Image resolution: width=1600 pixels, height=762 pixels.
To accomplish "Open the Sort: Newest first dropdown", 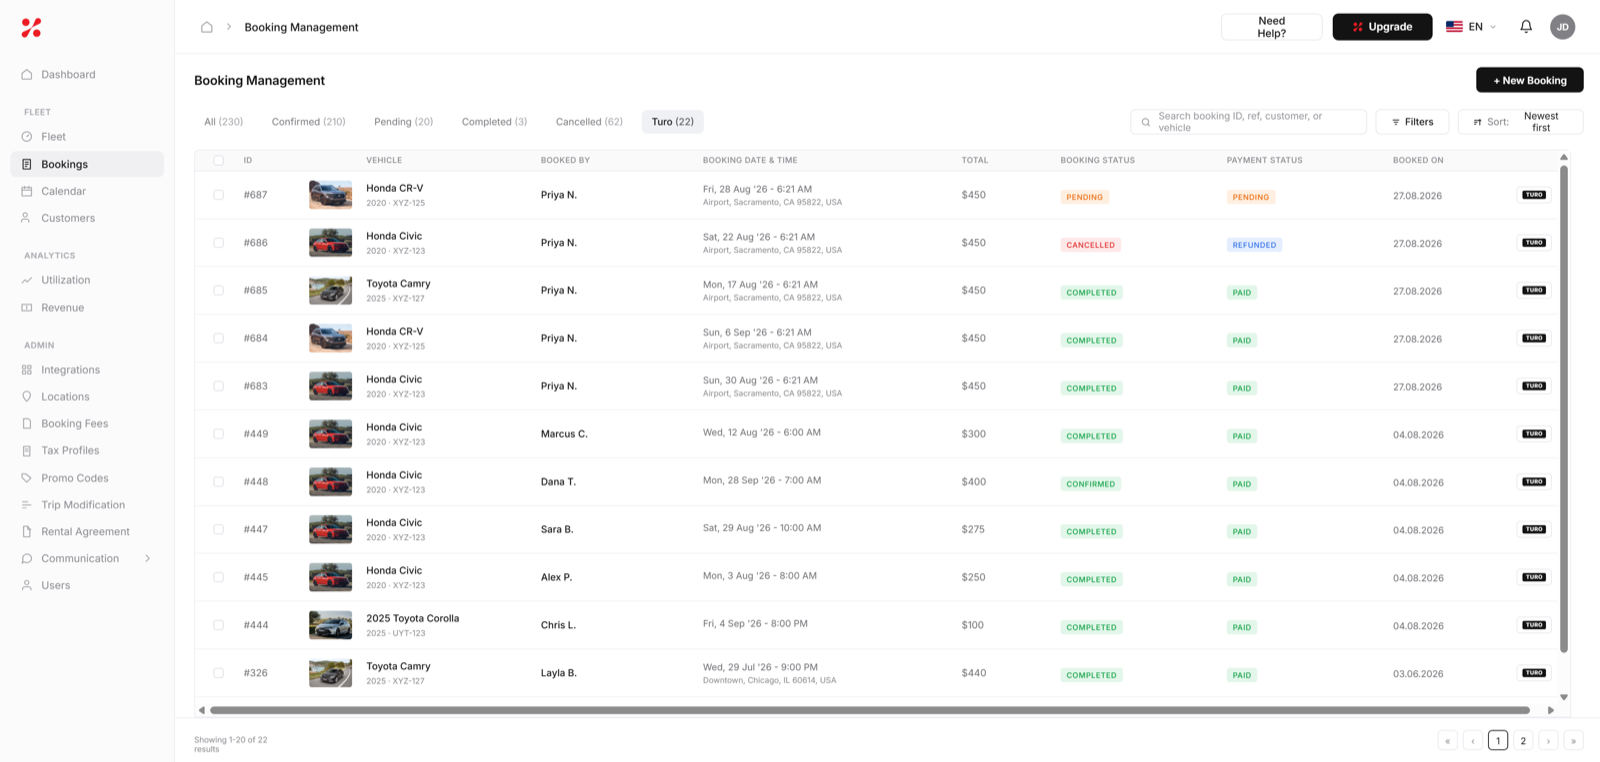I will (1520, 122).
